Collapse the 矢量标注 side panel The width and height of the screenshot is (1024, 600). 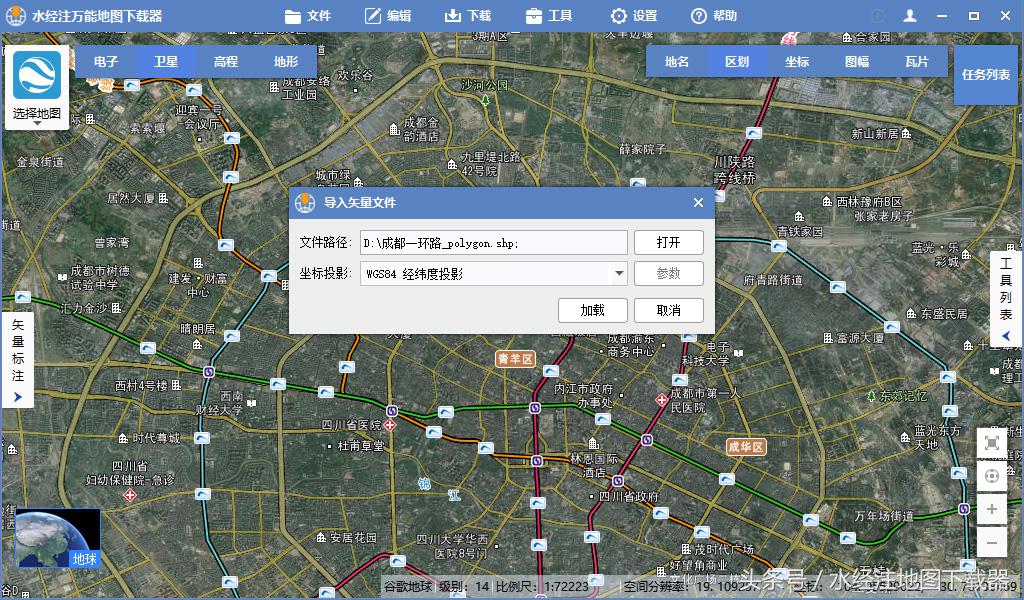pos(17,396)
